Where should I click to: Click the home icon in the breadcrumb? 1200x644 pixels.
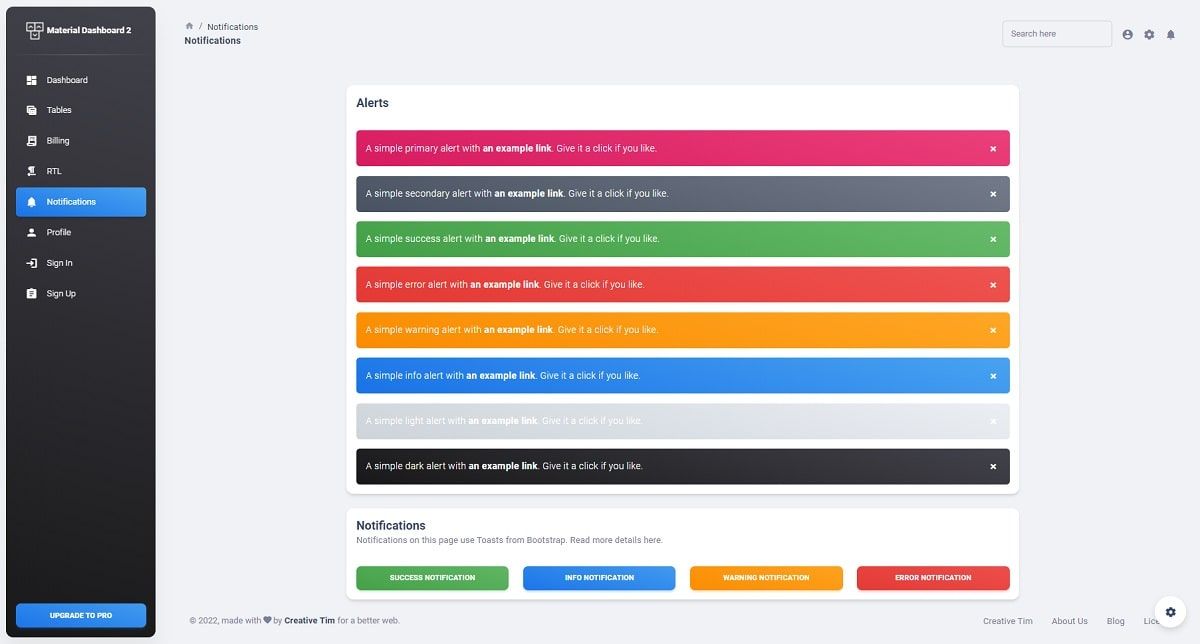[x=189, y=26]
